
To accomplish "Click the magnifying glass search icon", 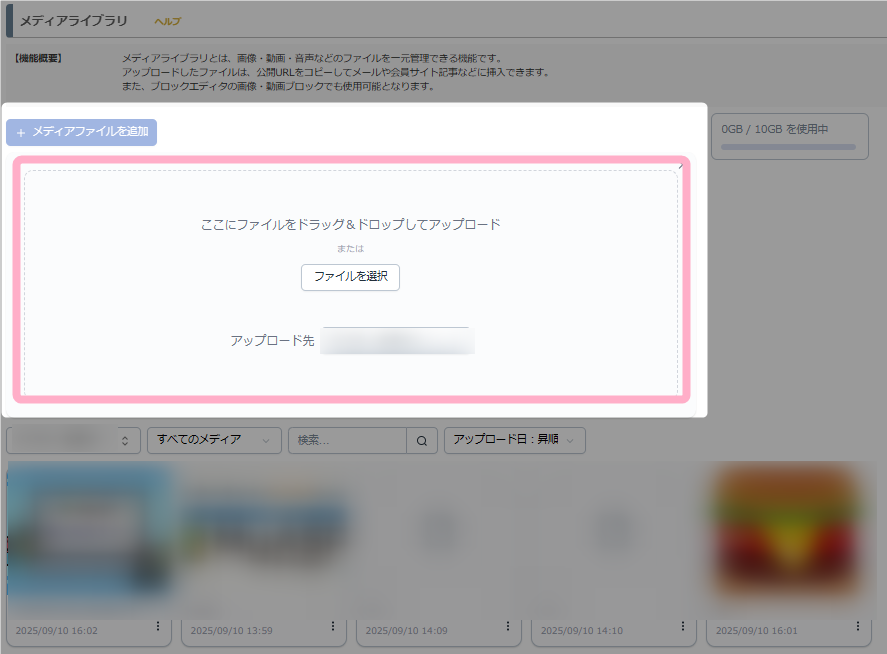I will (422, 440).
